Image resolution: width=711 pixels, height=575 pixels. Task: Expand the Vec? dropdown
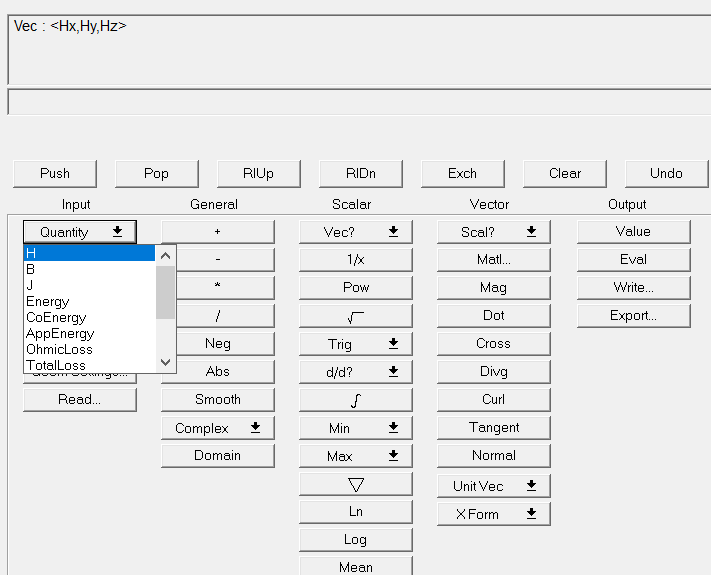click(355, 232)
